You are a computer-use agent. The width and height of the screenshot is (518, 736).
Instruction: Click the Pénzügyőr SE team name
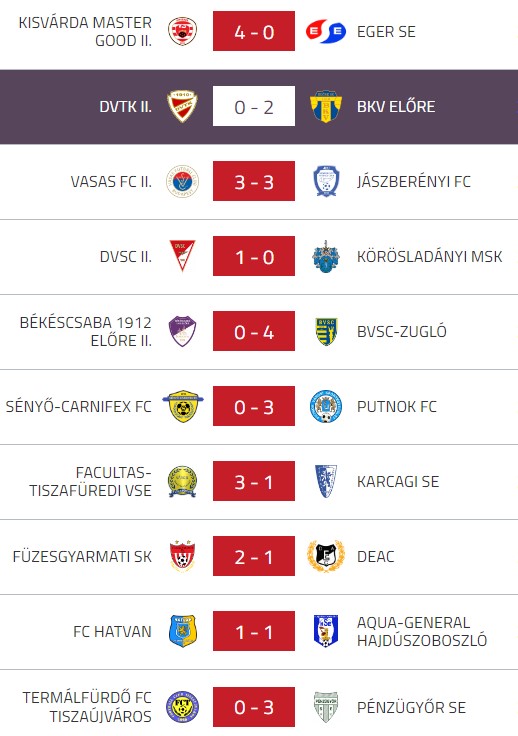coord(411,707)
